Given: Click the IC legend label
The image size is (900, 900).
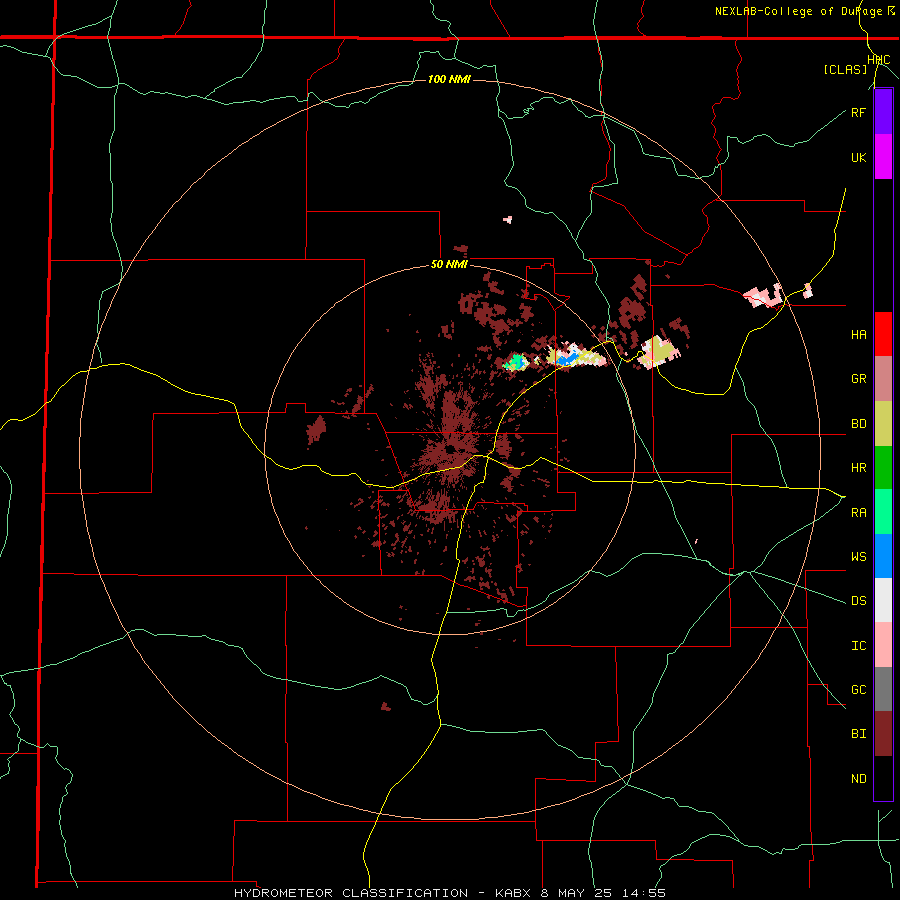Looking at the screenshot, I should tap(858, 645).
